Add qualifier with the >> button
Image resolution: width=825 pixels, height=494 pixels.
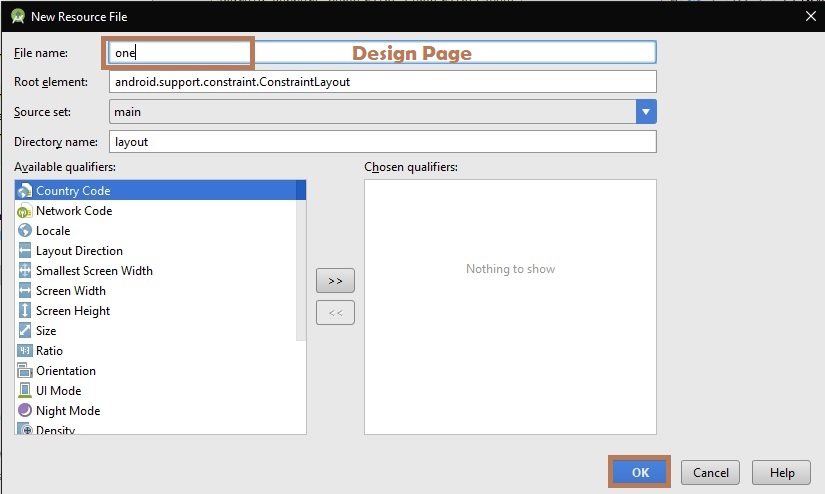click(335, 280)
